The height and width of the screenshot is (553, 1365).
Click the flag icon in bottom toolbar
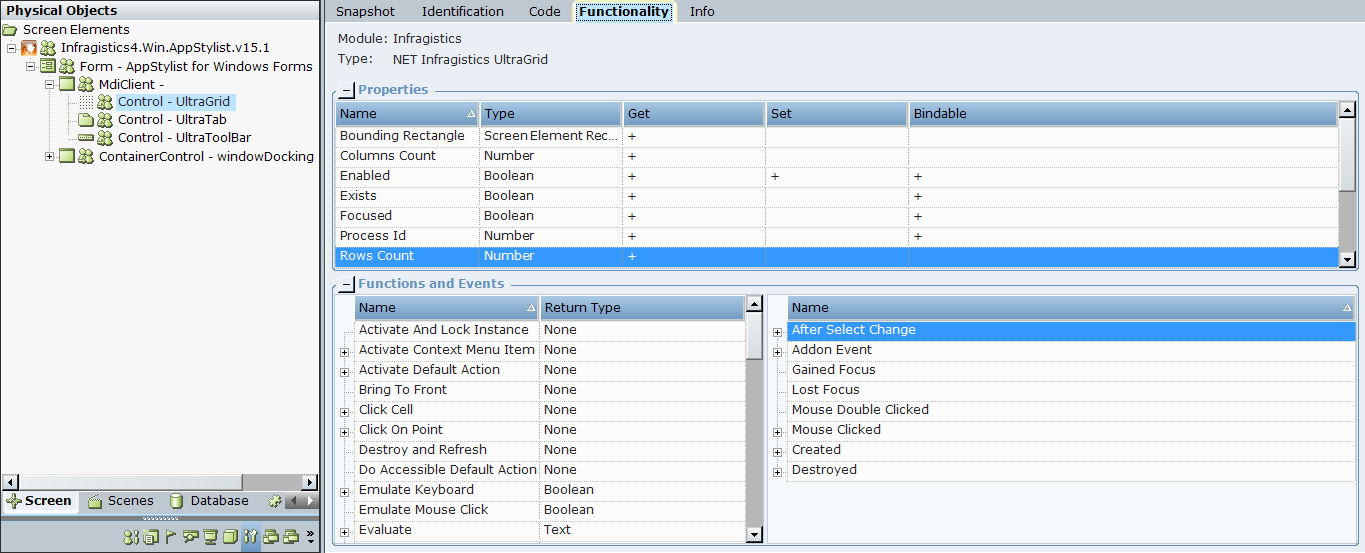point(170,536)
